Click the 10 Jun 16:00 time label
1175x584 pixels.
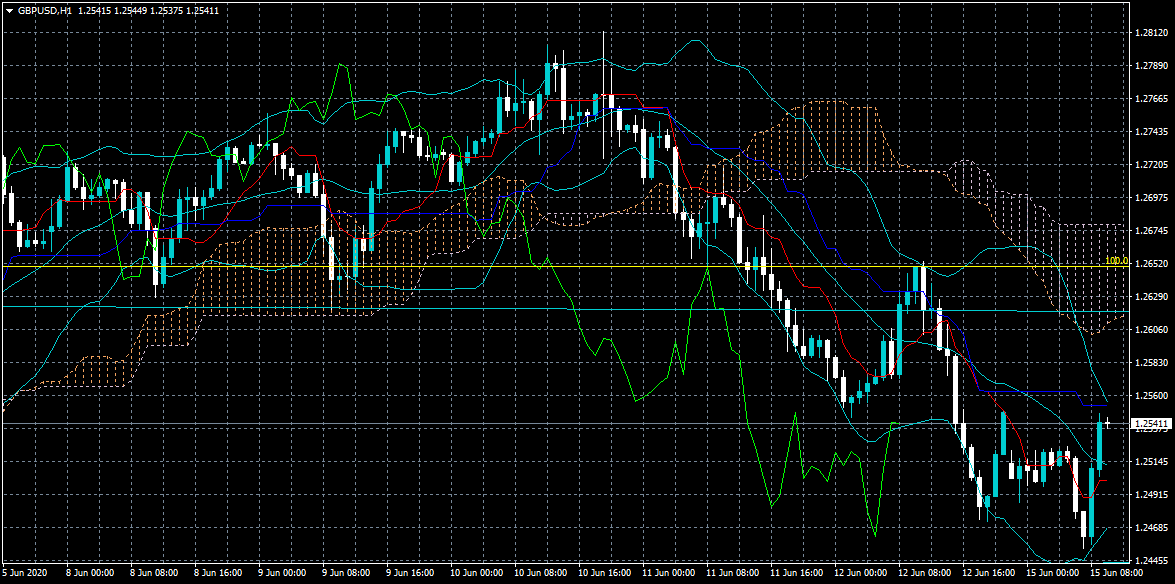604,574
